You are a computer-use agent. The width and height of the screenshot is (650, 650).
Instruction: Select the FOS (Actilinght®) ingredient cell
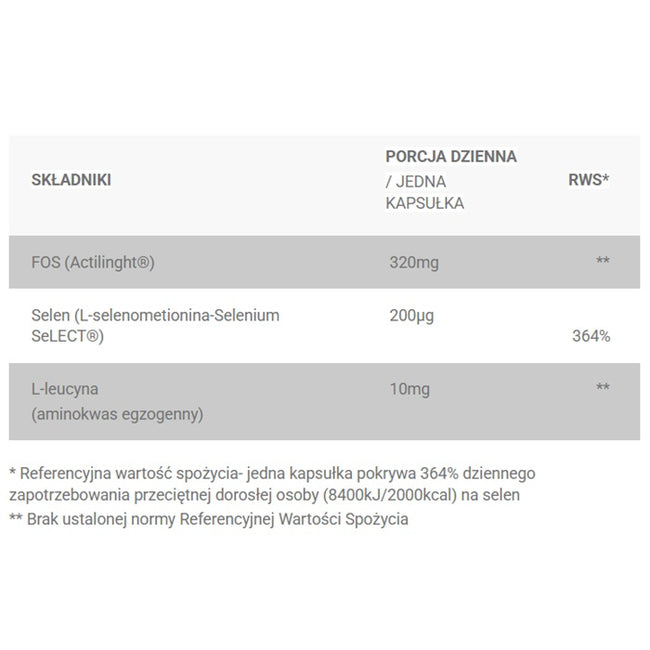[x=95, y=263]
